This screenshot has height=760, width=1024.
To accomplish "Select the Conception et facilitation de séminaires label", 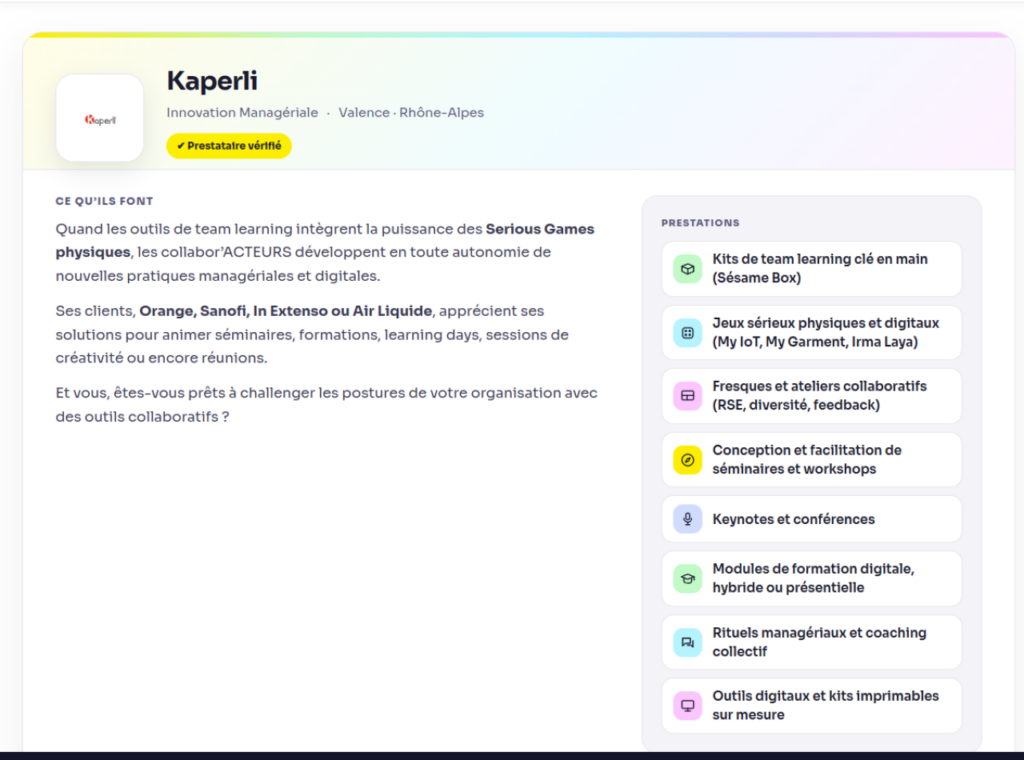I will [x=807, y=460].
